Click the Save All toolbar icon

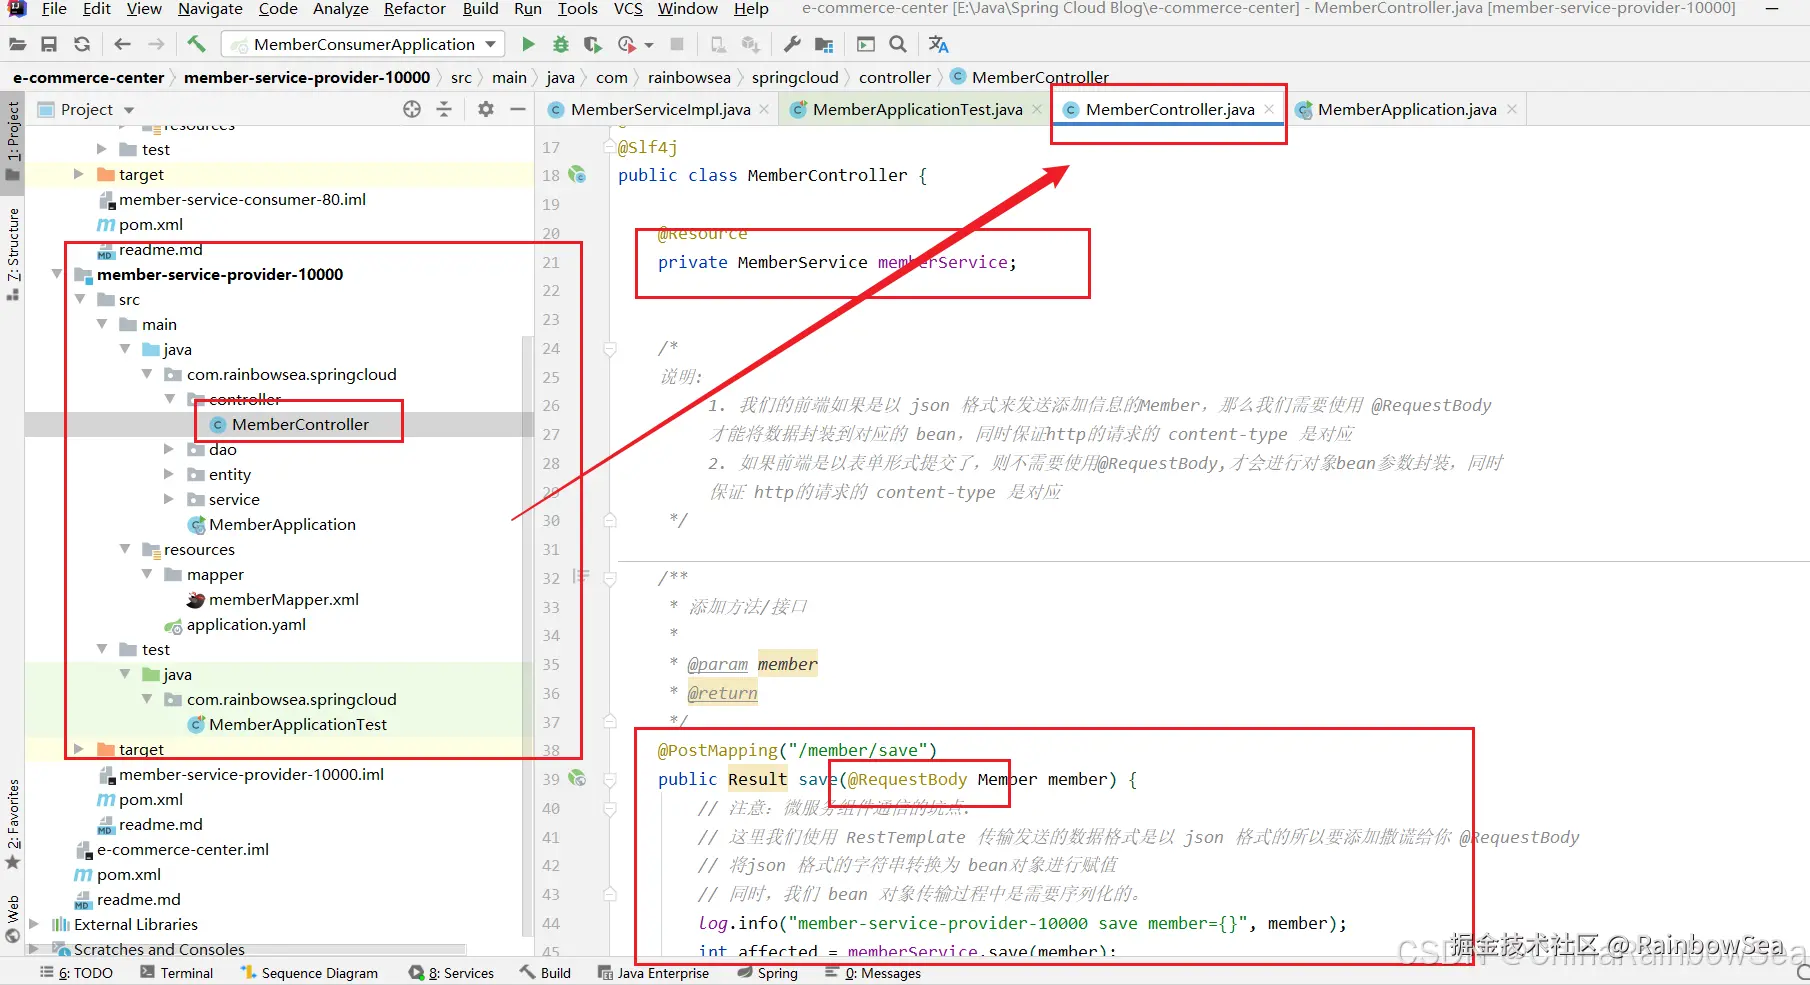click(x=49, y=44)
